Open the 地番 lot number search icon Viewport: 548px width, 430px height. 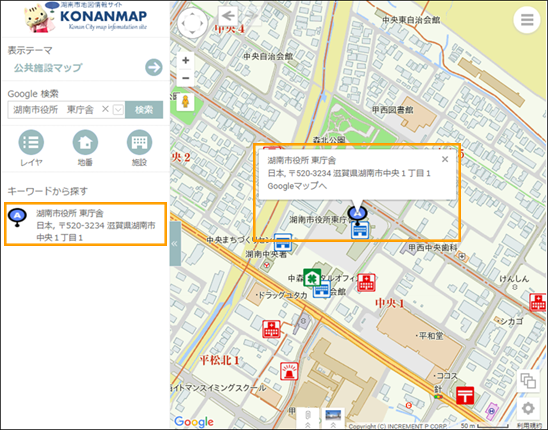click(85, 142)
